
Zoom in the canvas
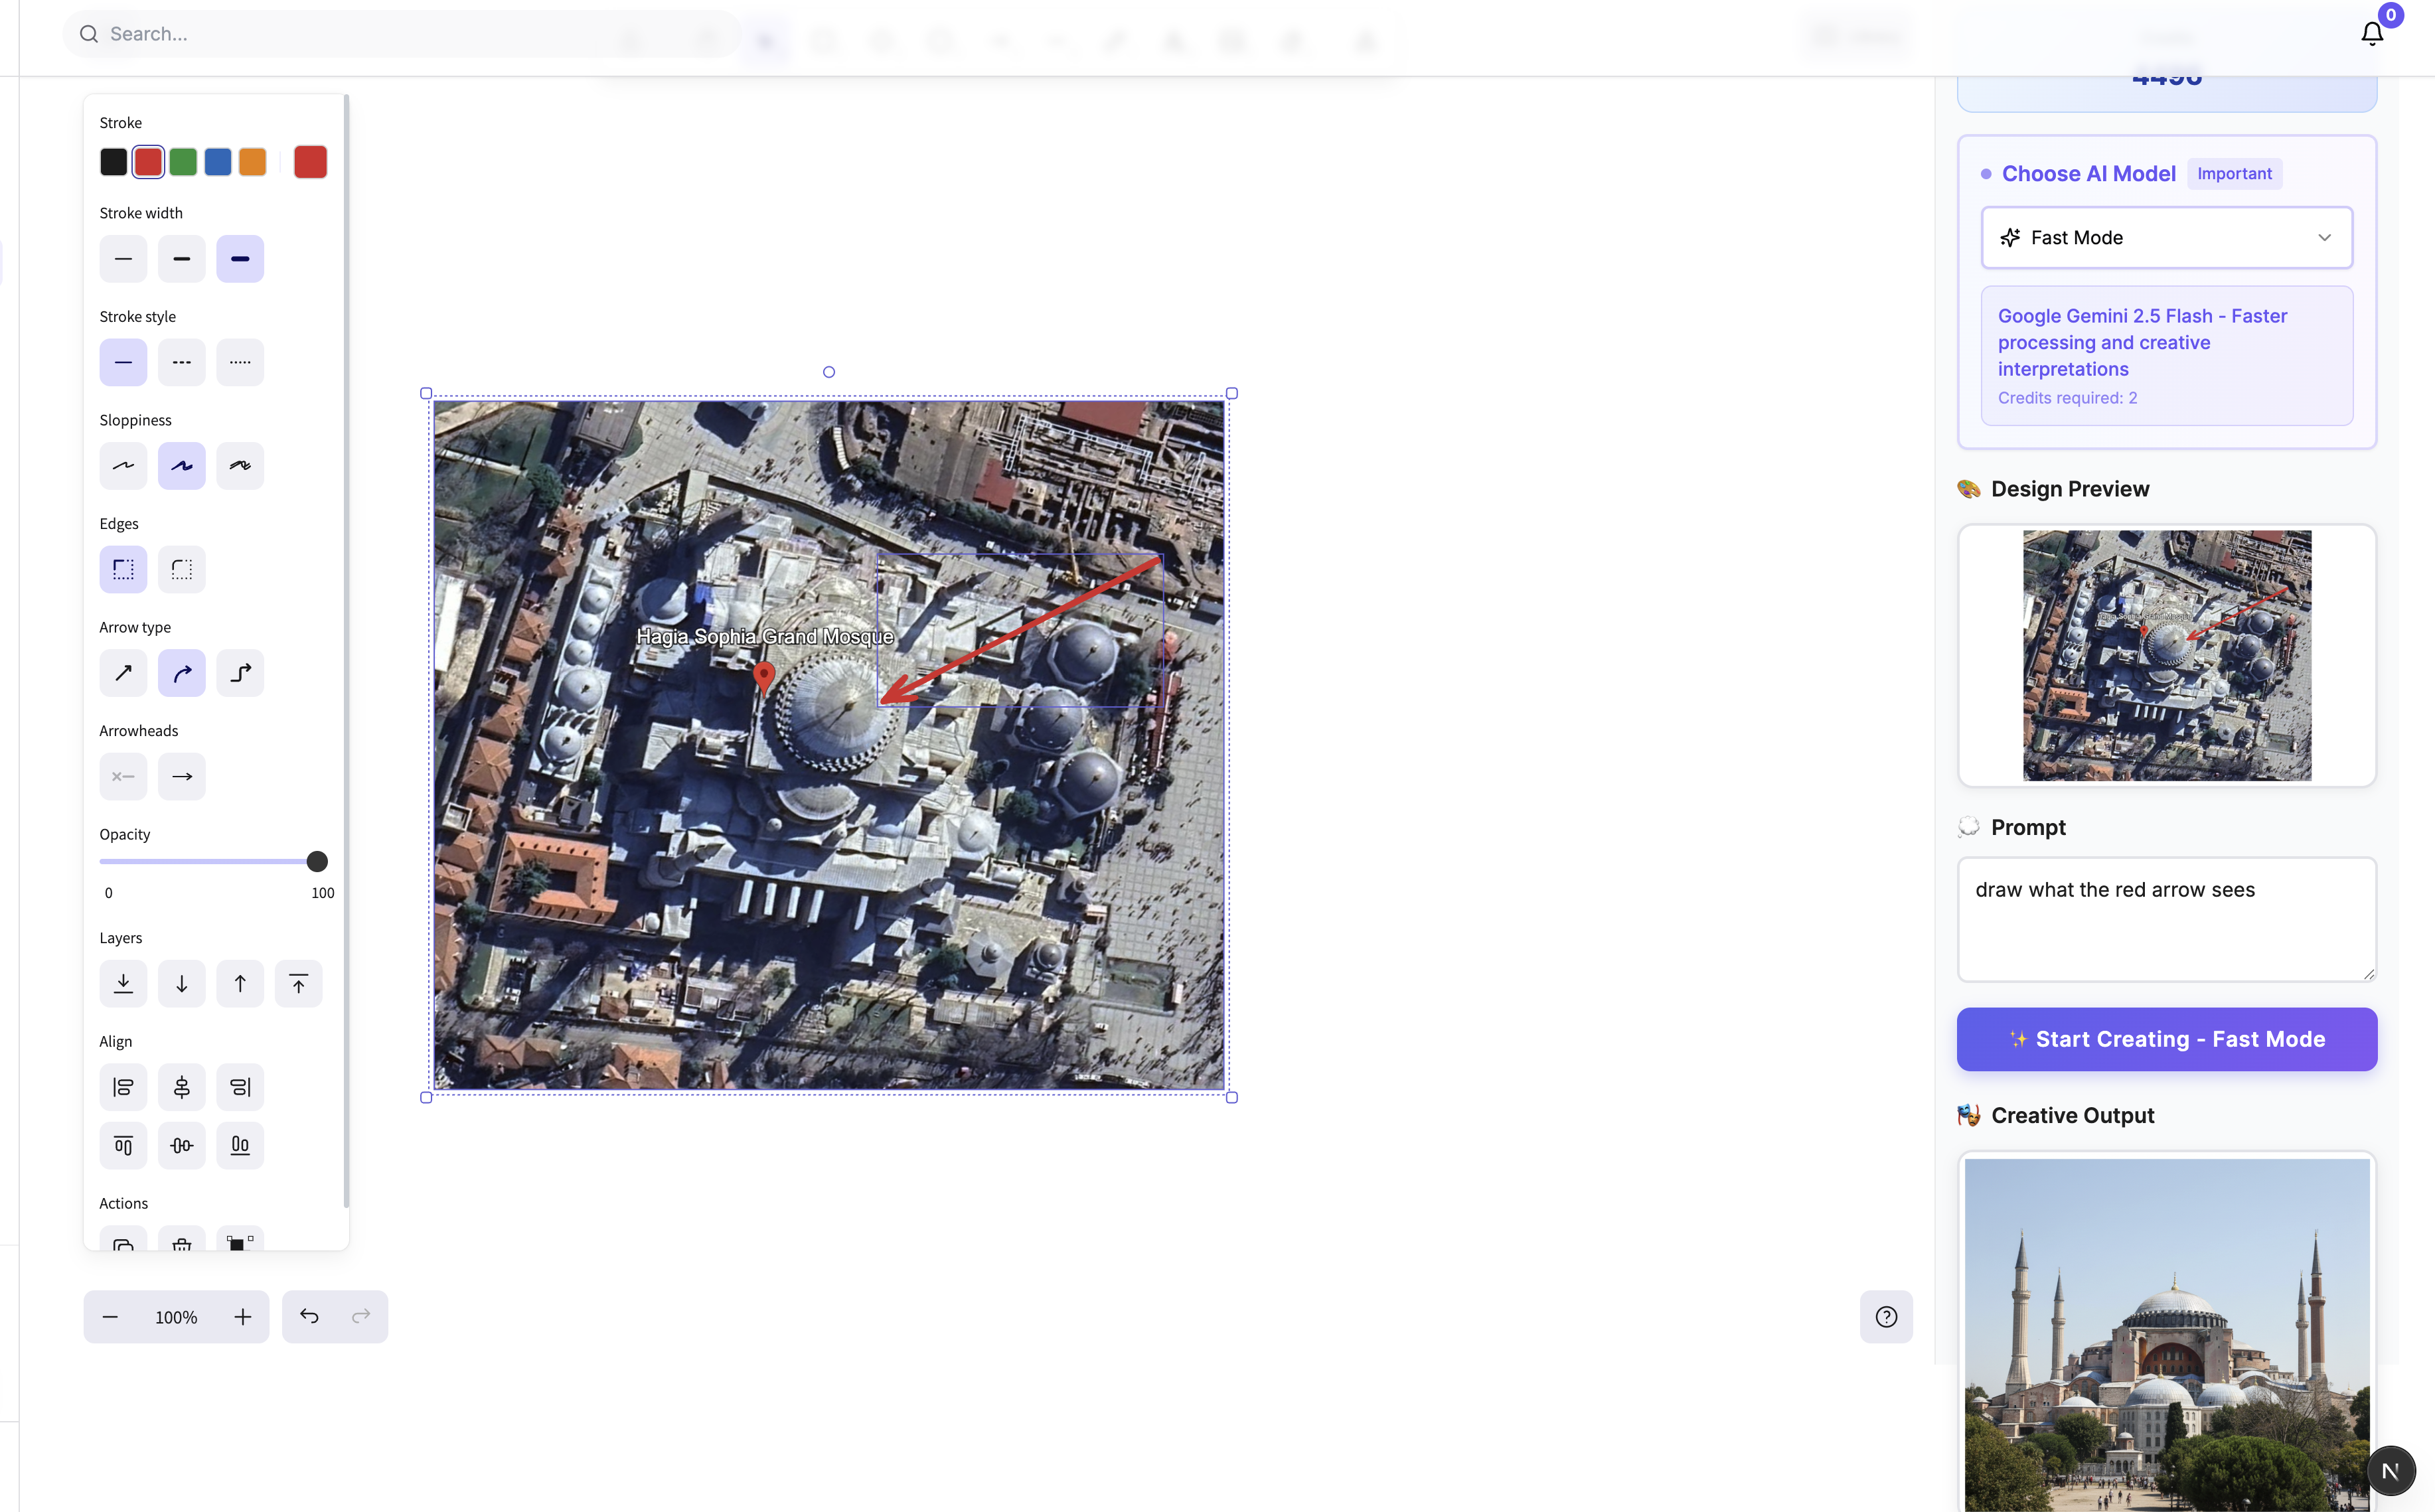(x=243, y=1317)
